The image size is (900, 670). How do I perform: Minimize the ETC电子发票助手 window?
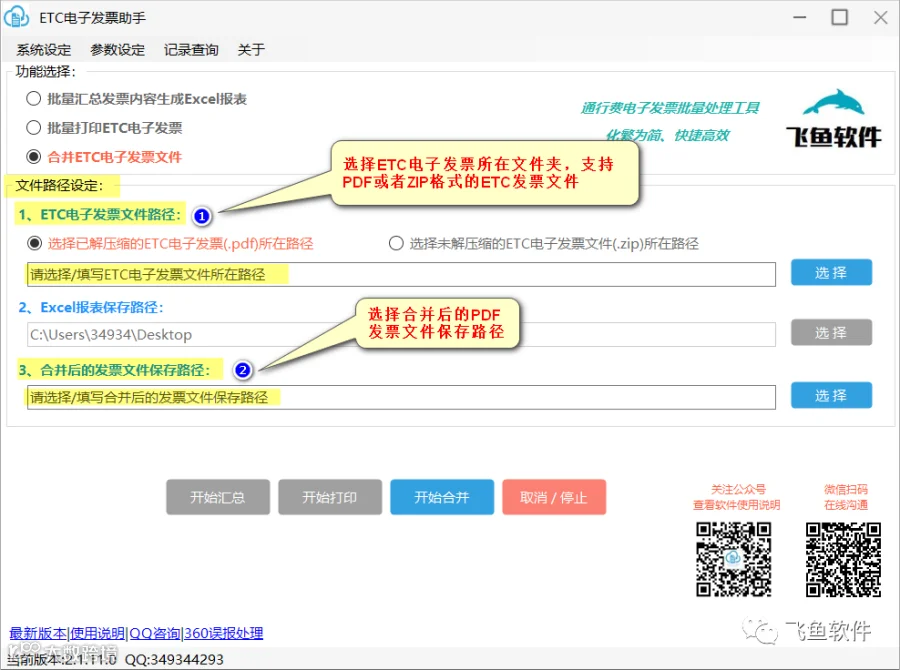click(x=800, y=17)
